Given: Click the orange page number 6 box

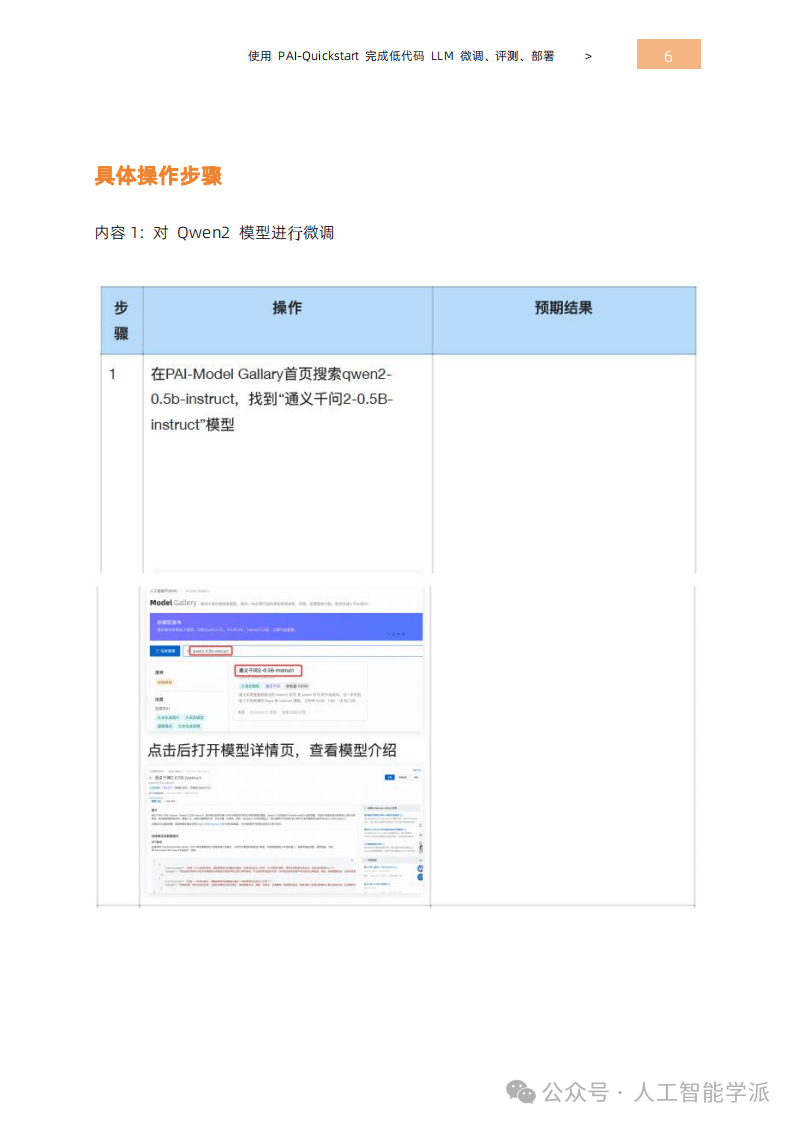Looking at the screenshot, I should (x=668, y=54).
